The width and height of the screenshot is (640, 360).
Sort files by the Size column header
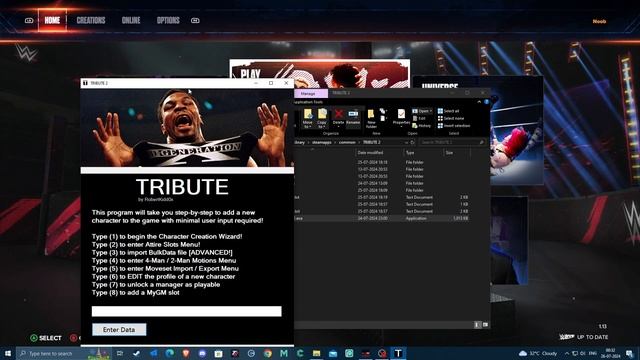coord(449,153)
